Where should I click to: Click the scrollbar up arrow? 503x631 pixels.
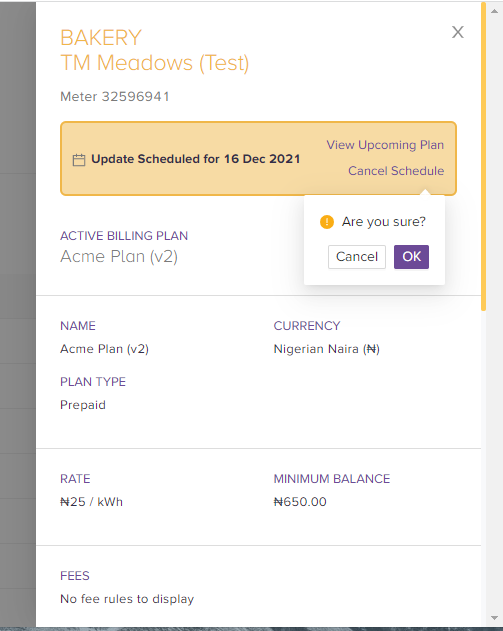(495, 11)
